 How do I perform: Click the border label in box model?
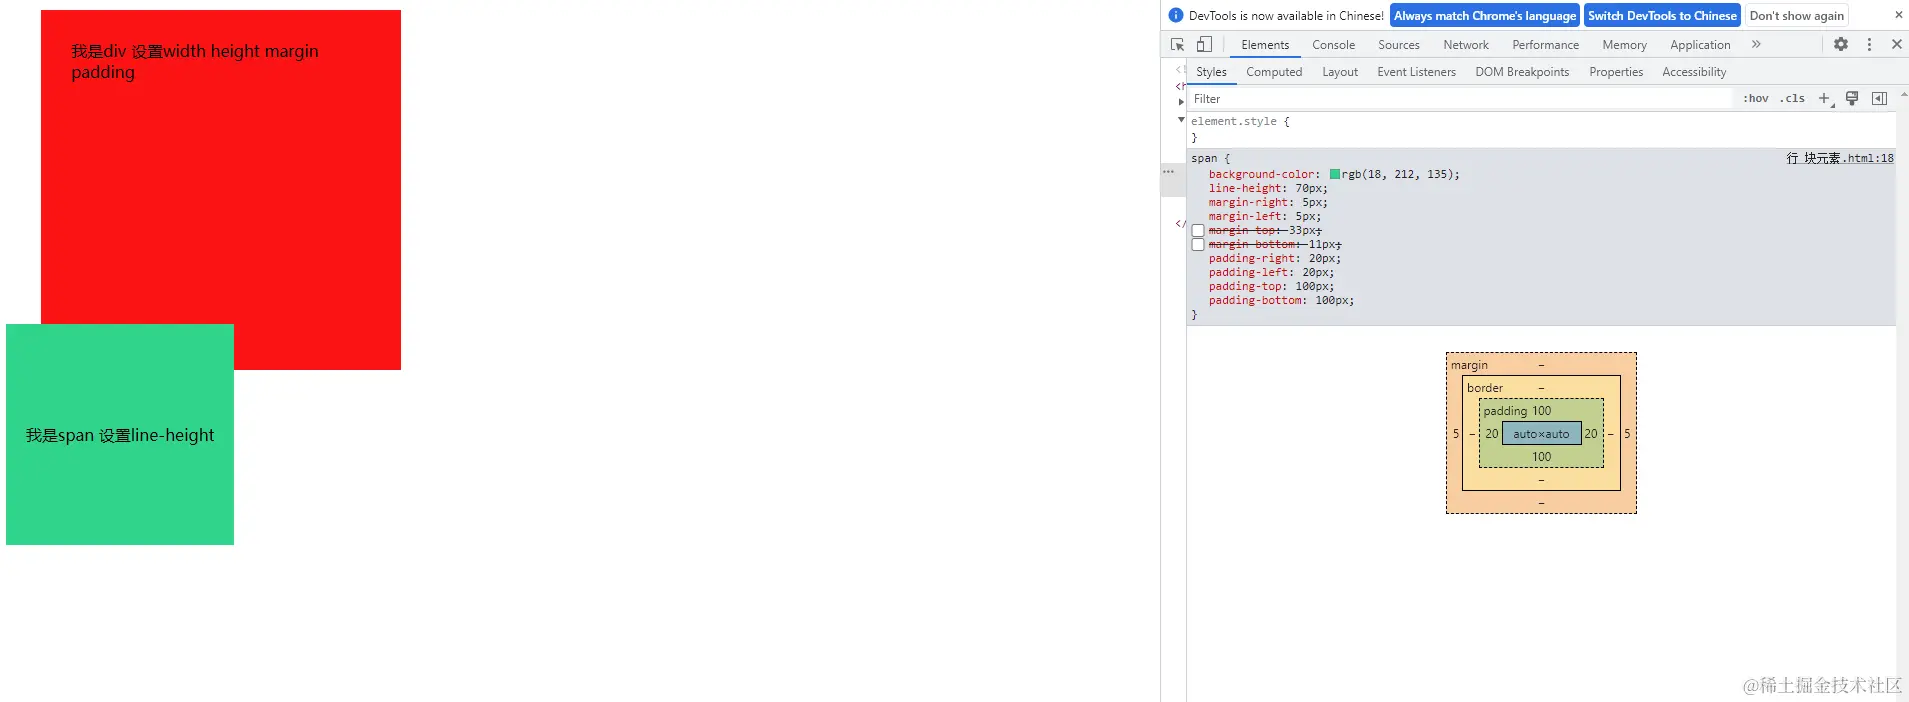point(1485,388)
